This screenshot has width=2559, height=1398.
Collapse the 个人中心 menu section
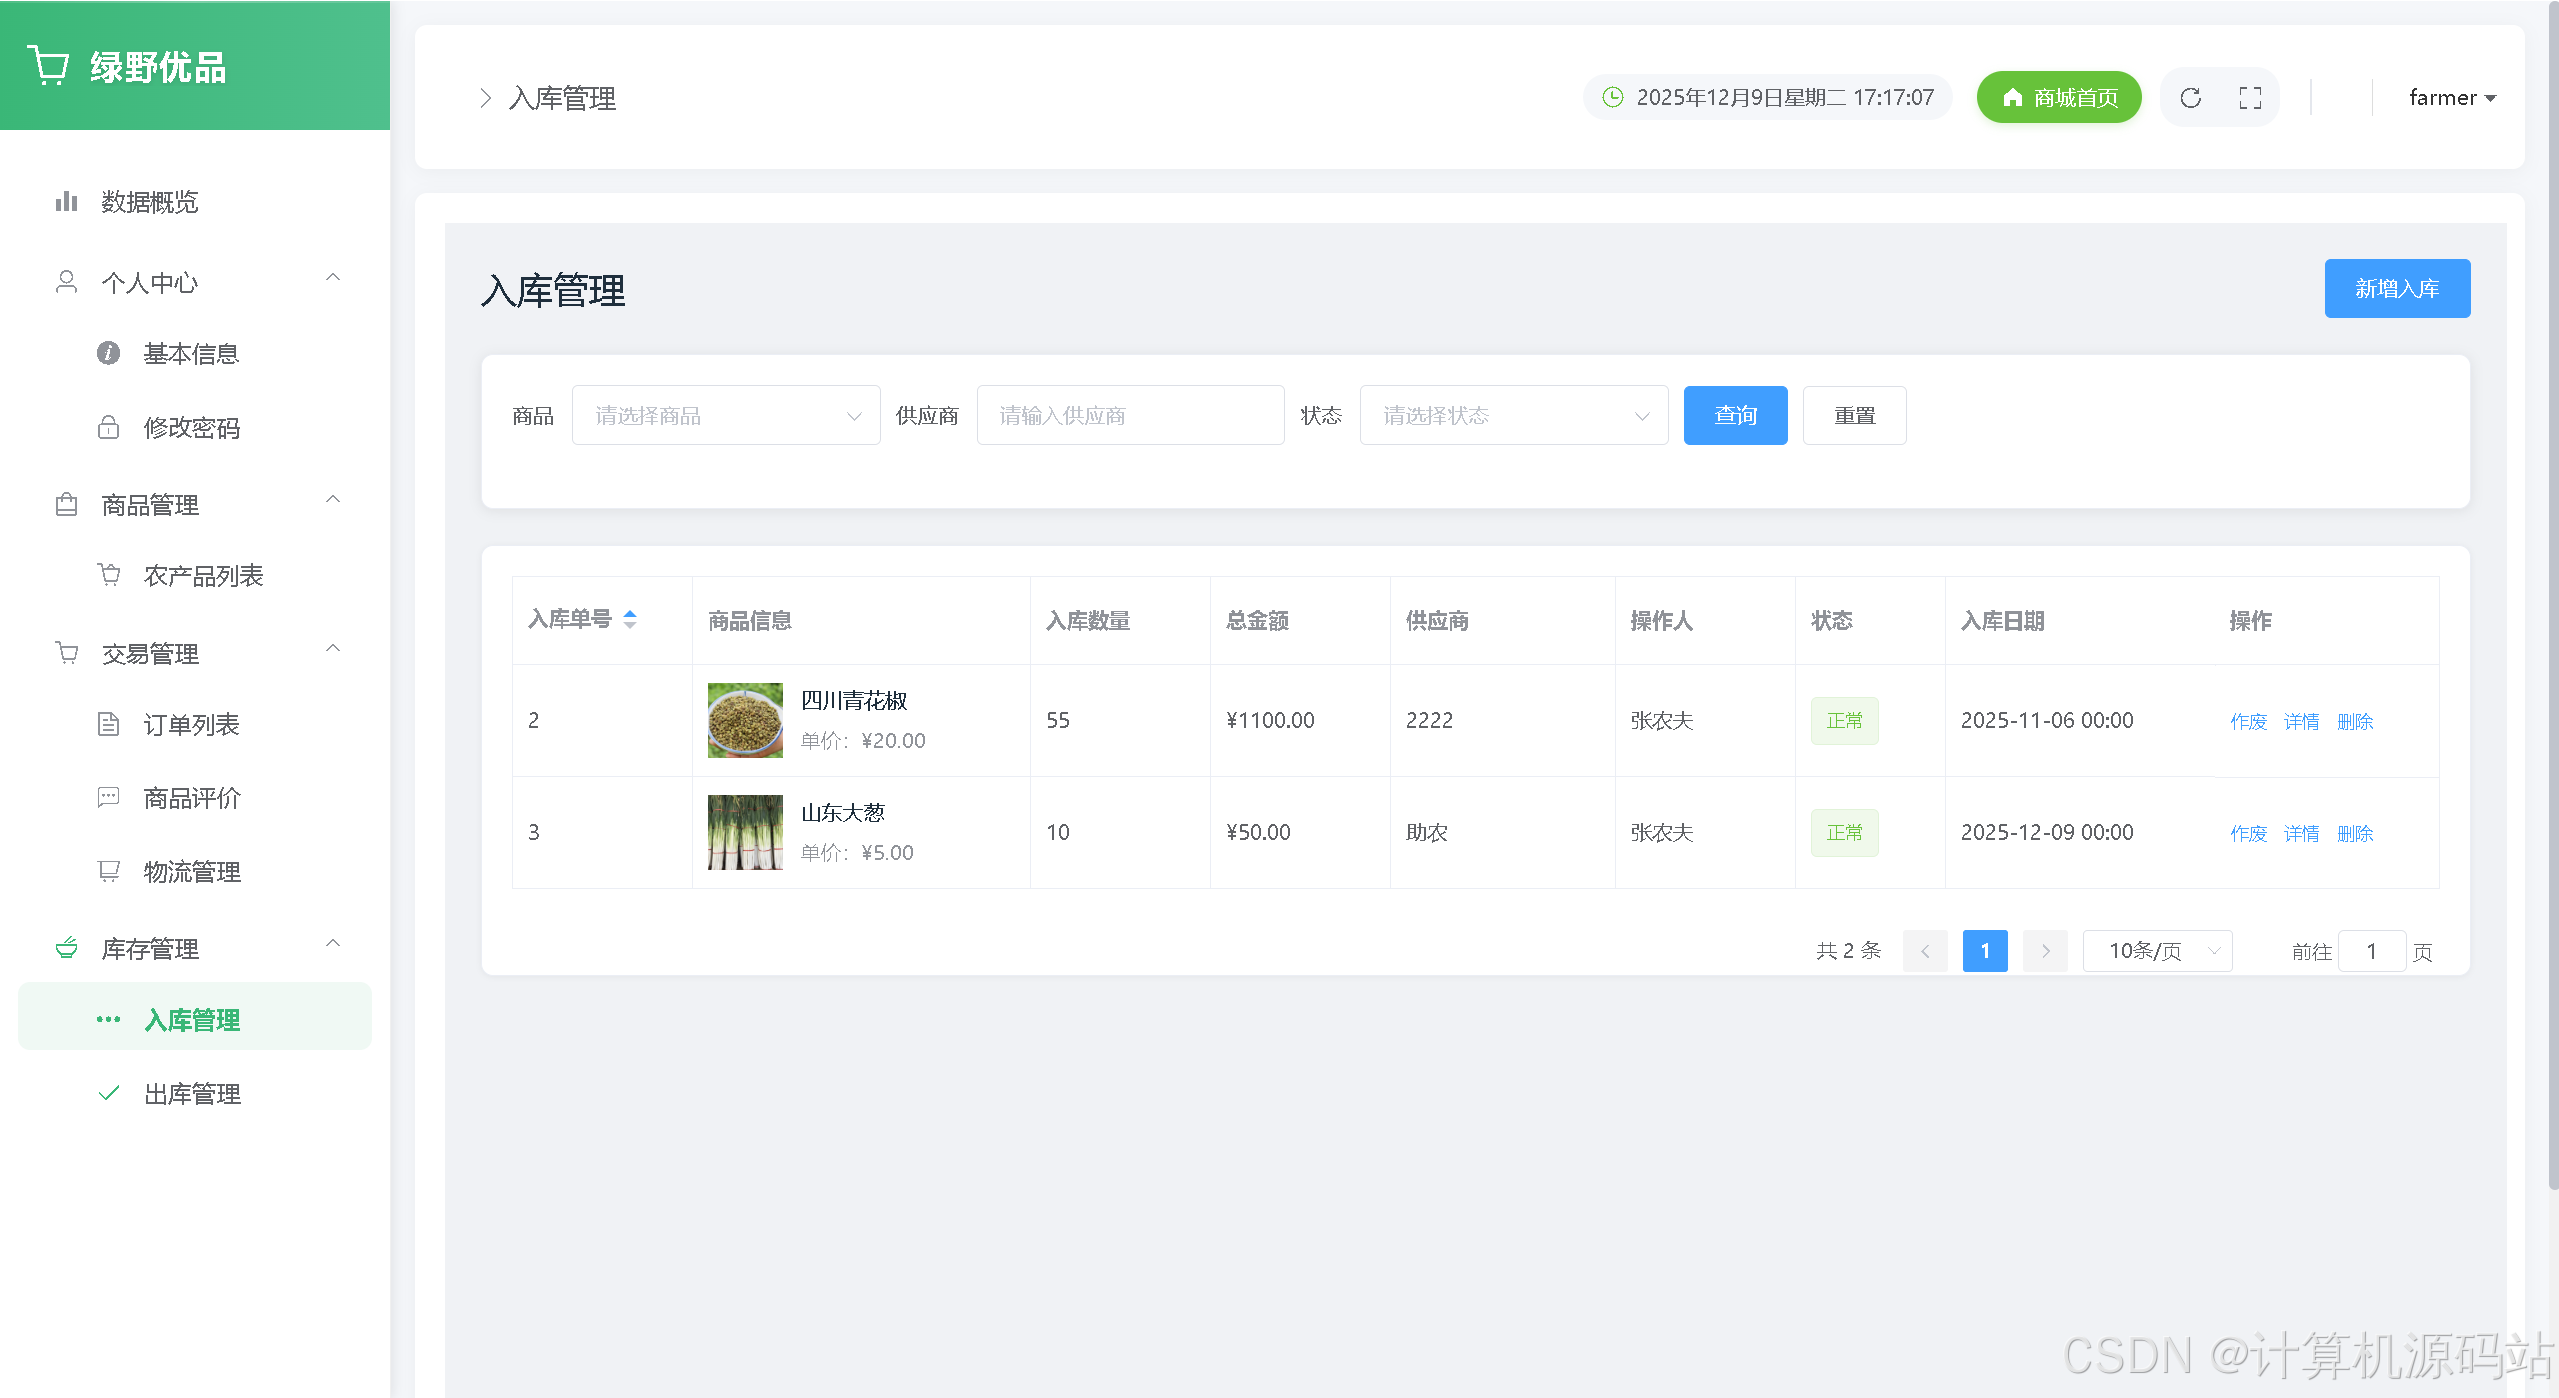pyautogui.click(x=333, y=278)
